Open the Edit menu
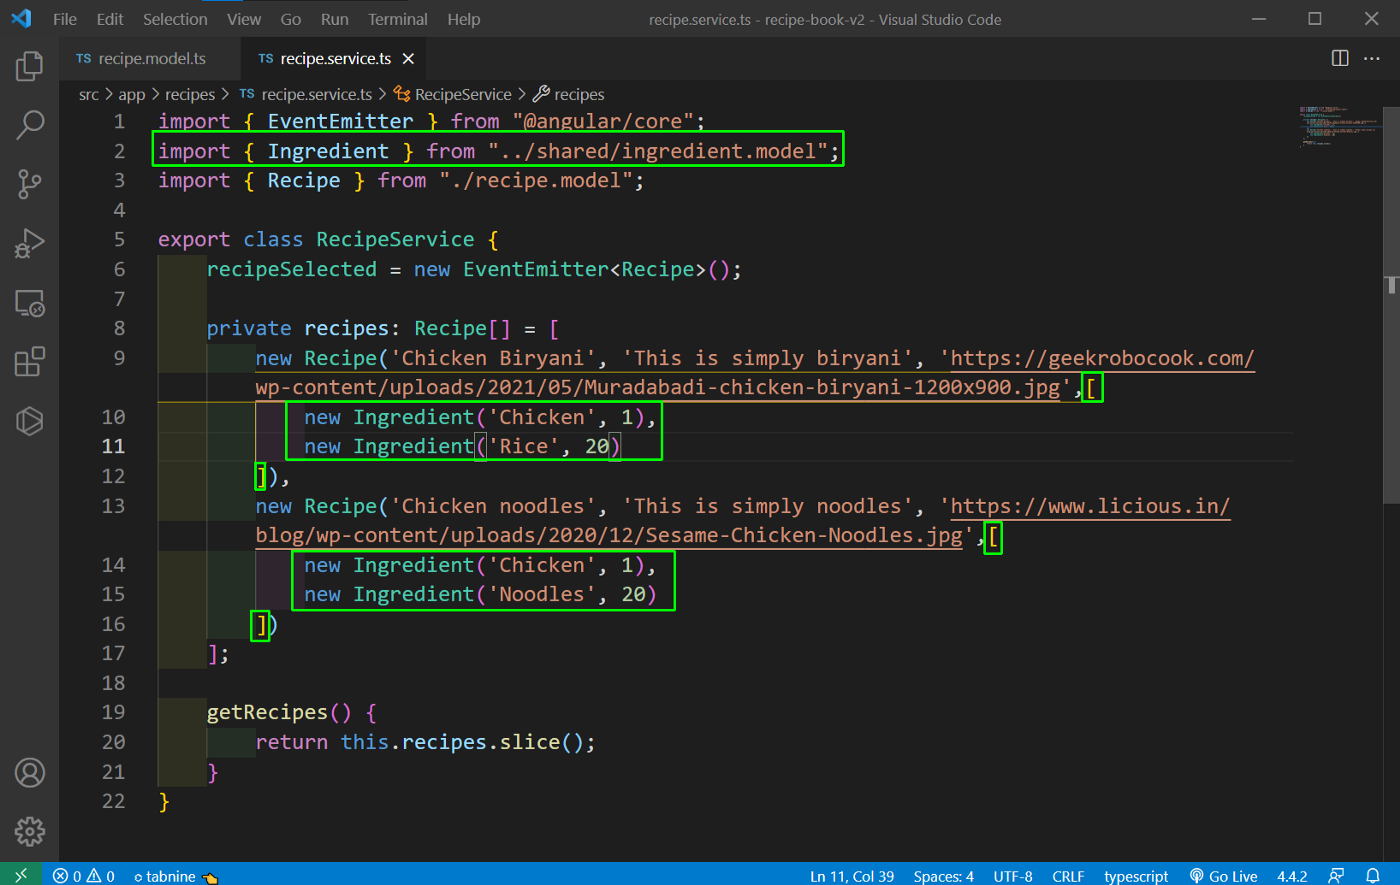This screenshot has height=885, width=1400. (110, 19)
